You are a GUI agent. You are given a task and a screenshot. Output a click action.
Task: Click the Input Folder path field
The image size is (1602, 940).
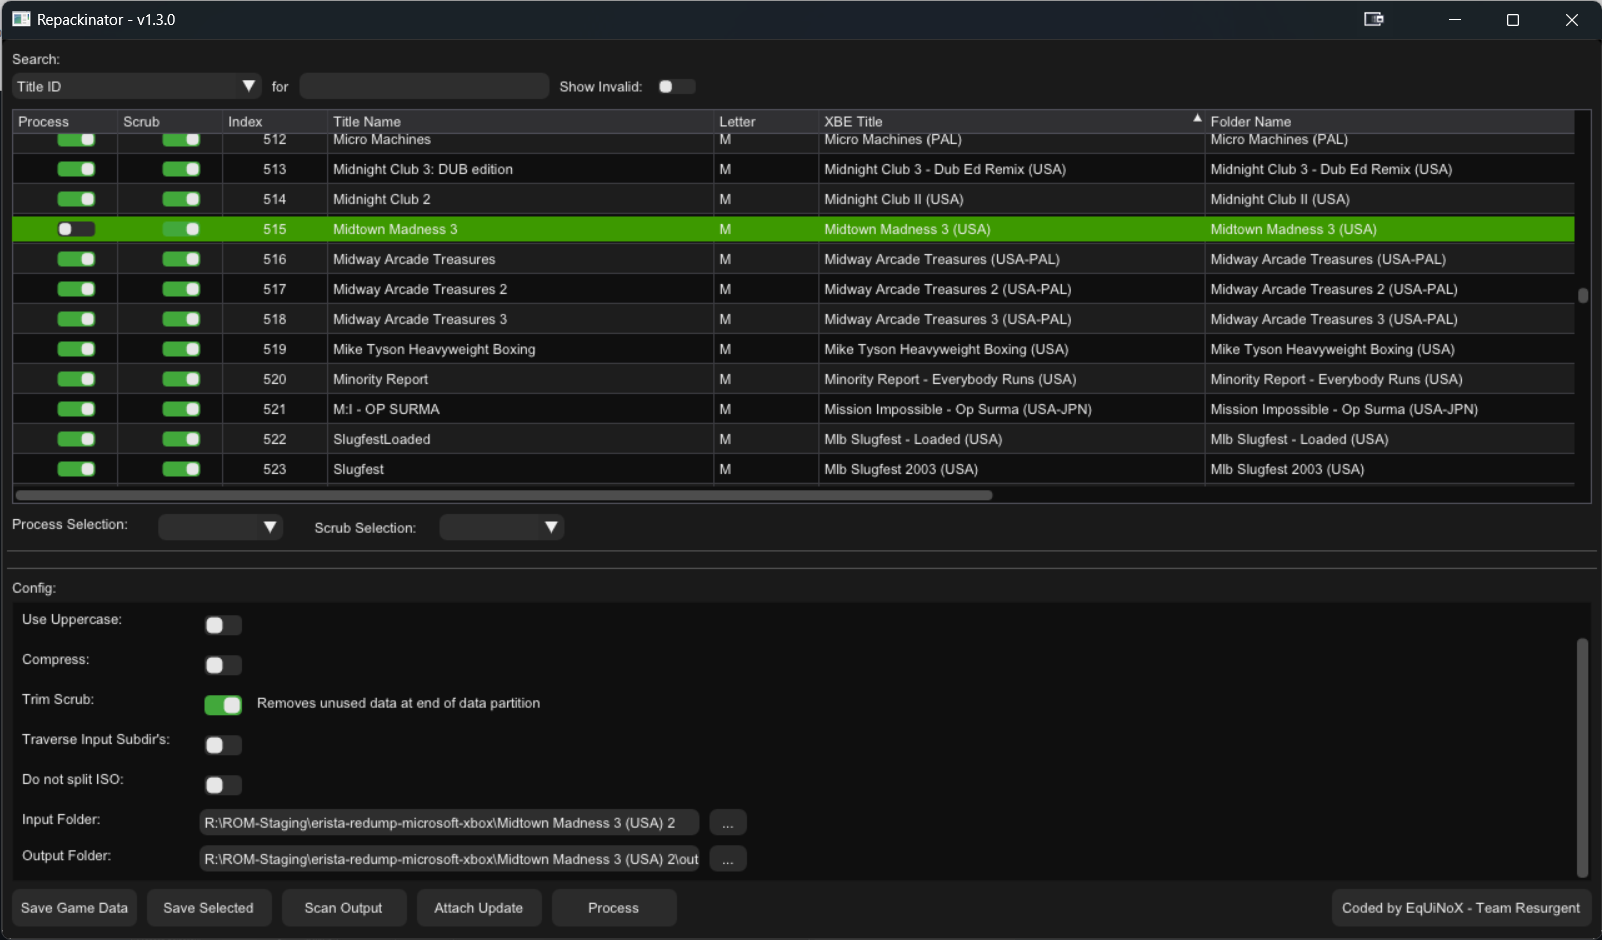[449, 823]
